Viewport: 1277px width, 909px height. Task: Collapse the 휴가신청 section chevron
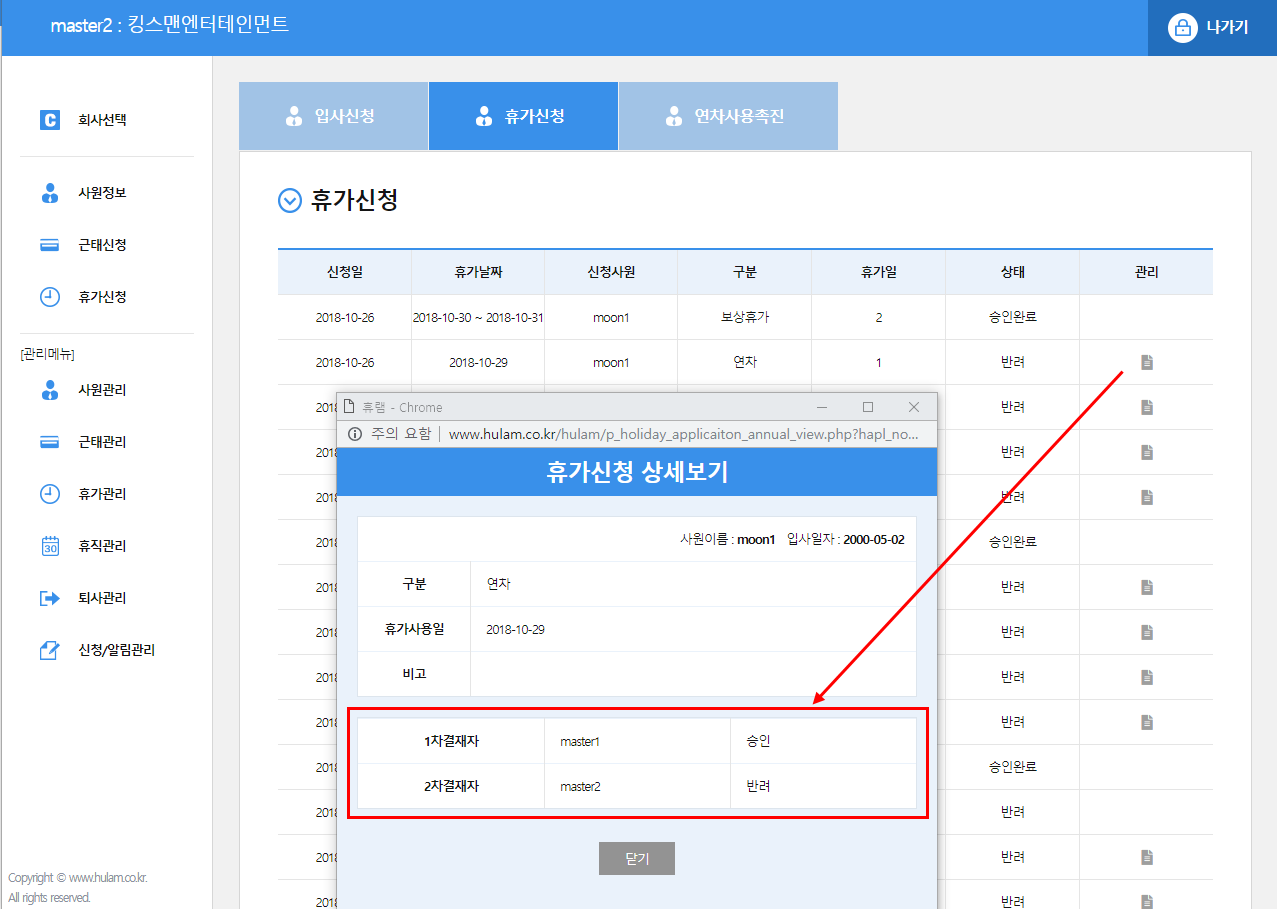tap(289, 201)
